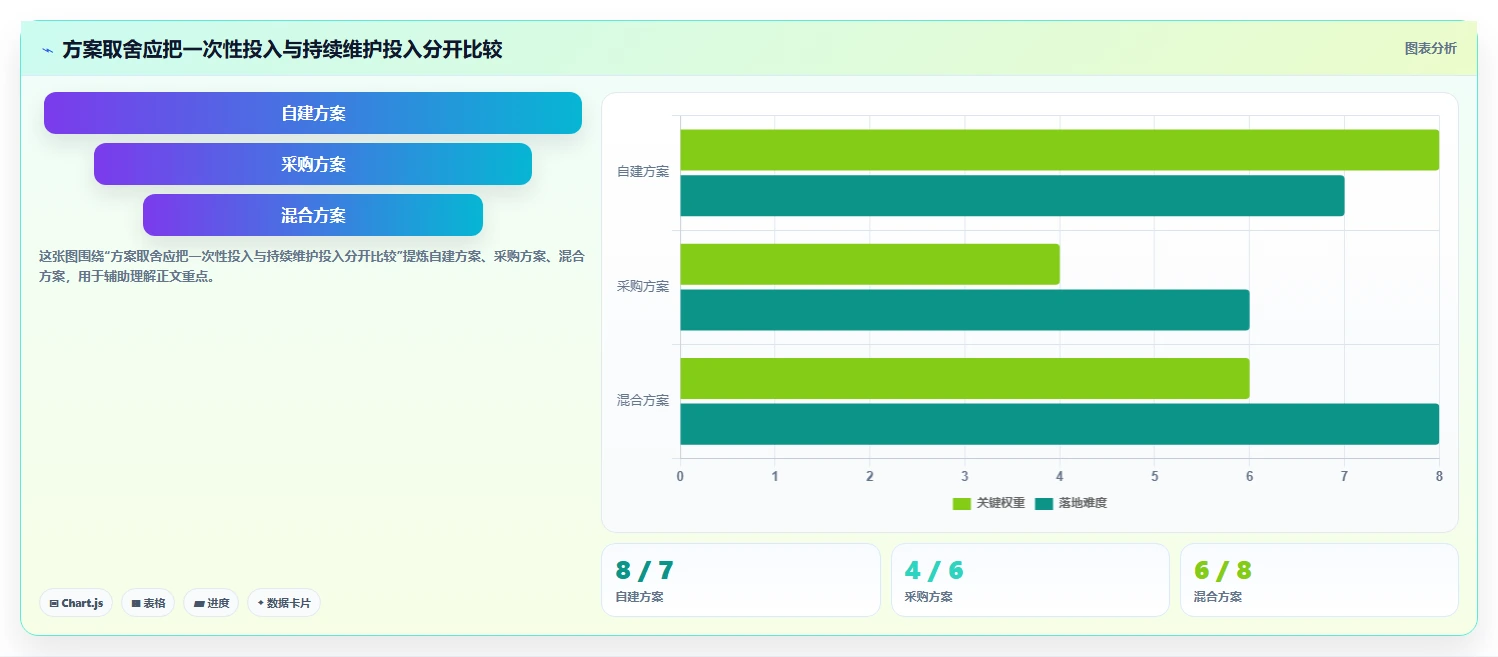
Task: Click the 采购方案 teal 落地难度 bar
Action: tap(965, 310)
